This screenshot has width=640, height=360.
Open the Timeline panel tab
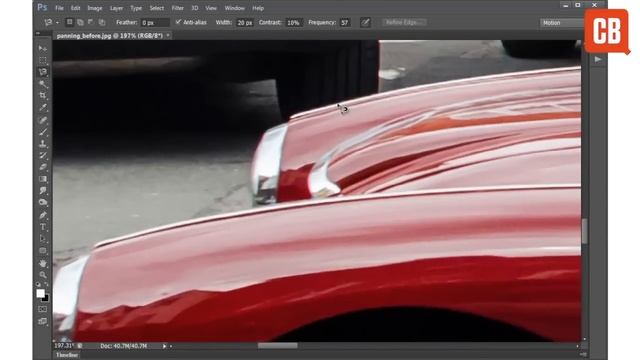coord(67,355)
